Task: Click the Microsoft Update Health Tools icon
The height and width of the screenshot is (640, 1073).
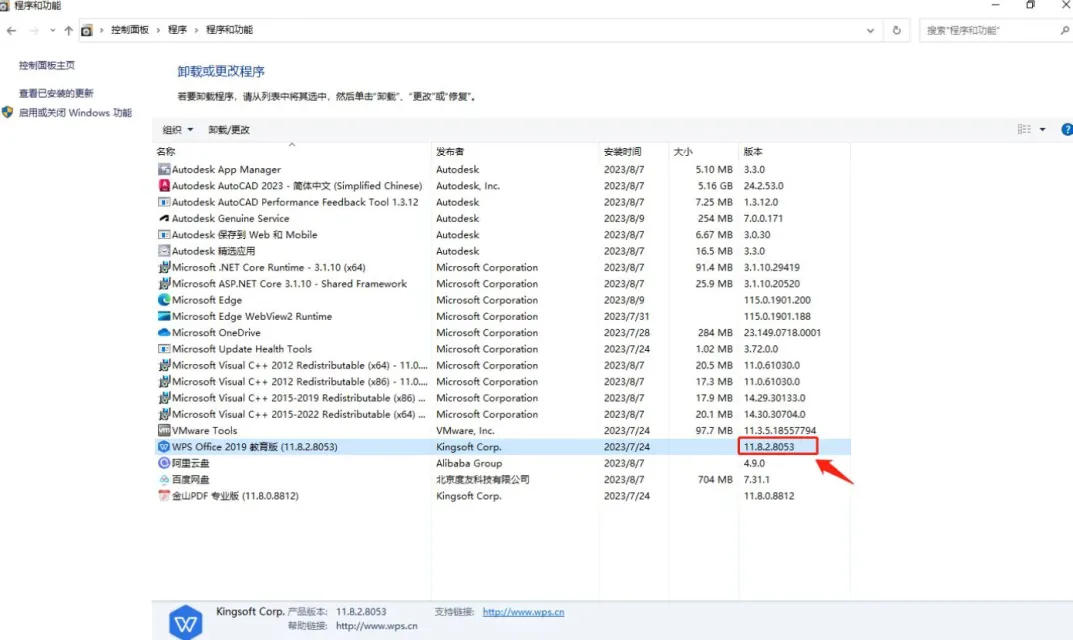Action: (x=164, y=349)
